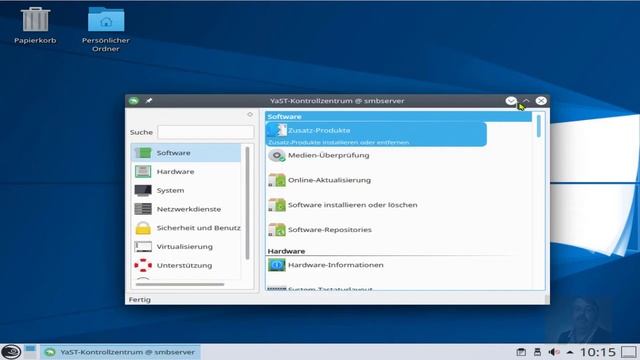Select the Sicherheit und Benutzer lock icon
640x360 pixels.
click(143, 228)
